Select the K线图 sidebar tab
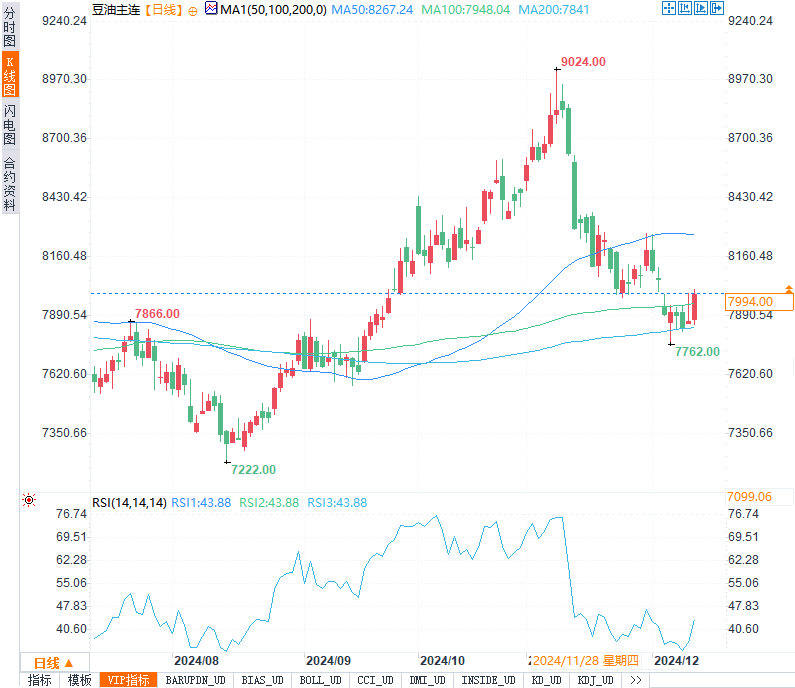This screenshot has height=688, width=795. [x=10, y=76]
